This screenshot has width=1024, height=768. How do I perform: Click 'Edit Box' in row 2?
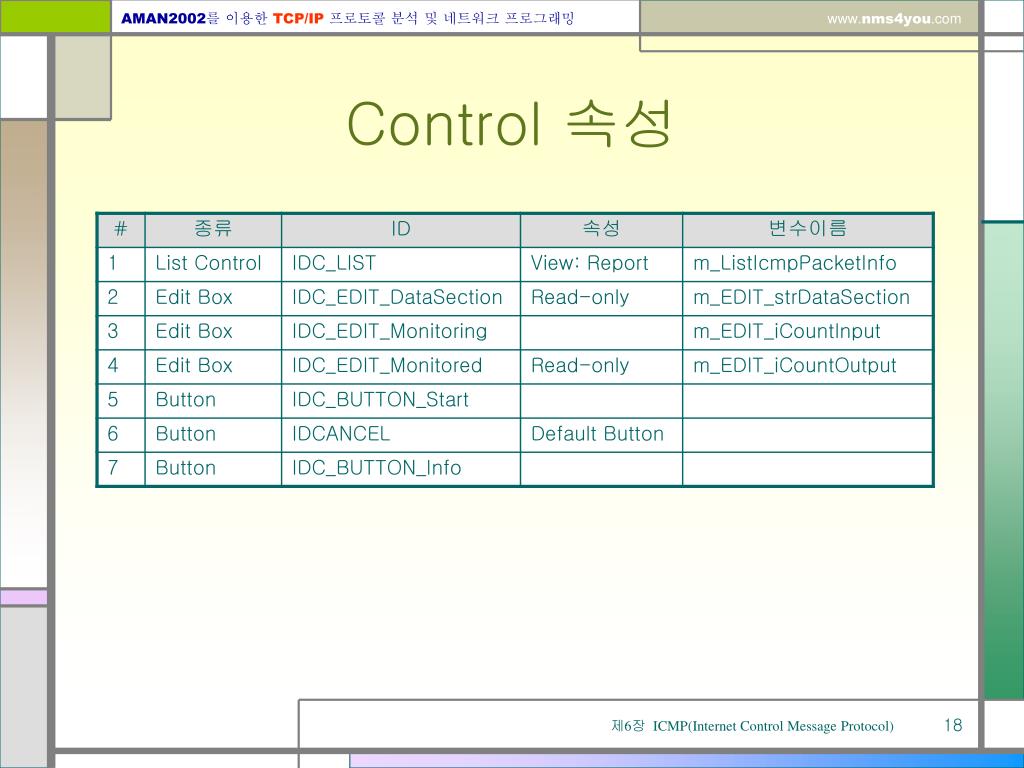pyautogui.click(x=213, y=297)
